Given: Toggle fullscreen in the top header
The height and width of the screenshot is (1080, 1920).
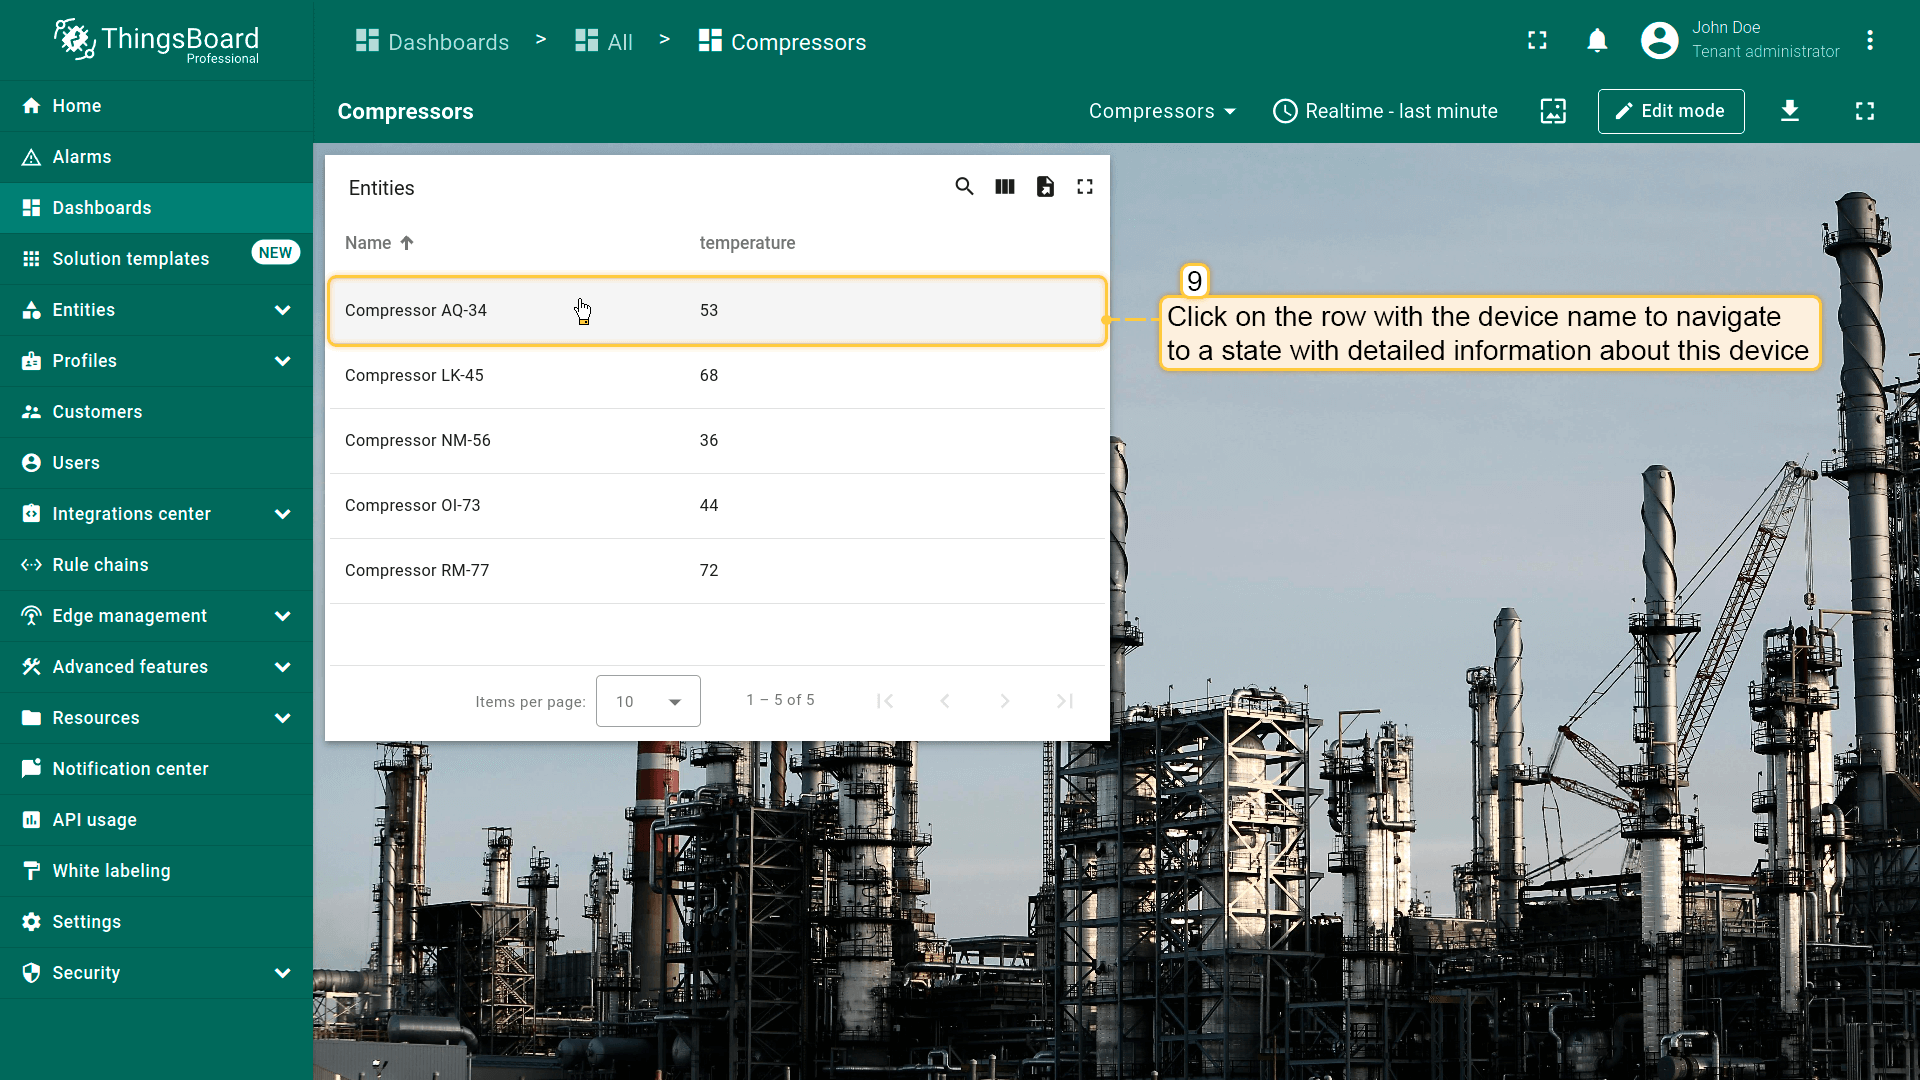Looking at the screenshot, I should [x=1537, y=41].
